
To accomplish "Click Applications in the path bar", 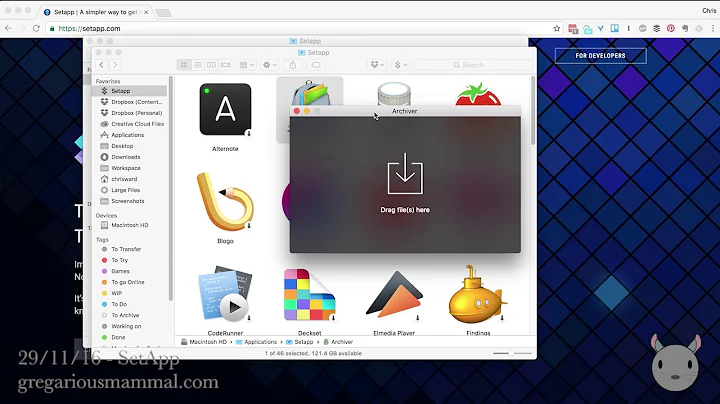I will pyautogui.click(x=256, y=342).
